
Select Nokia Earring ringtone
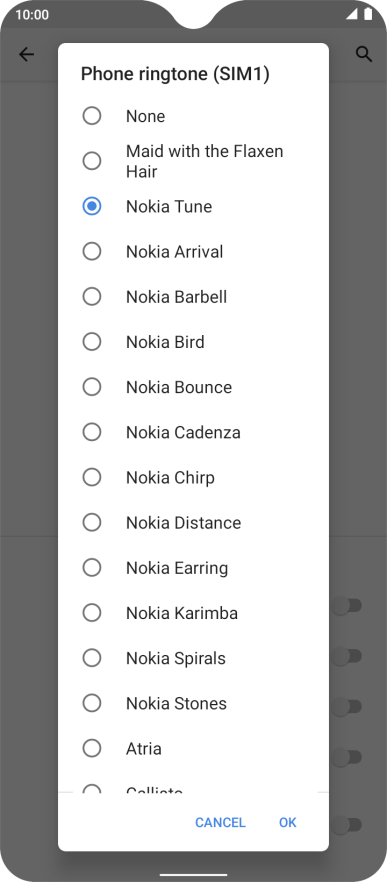[194, 568]
